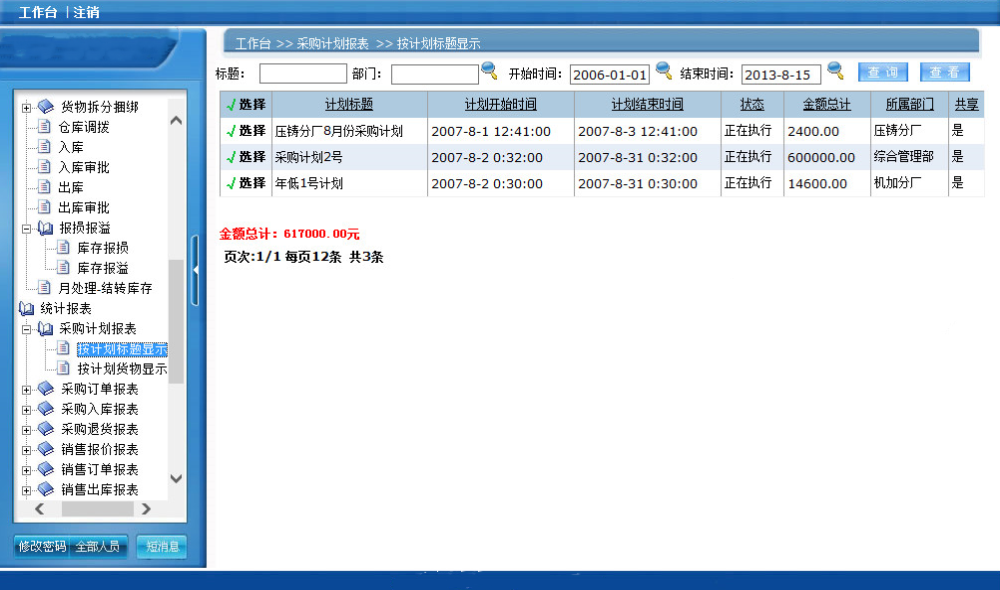
Task: Focus the 标题 input field
Action: (x=303, y=74)
